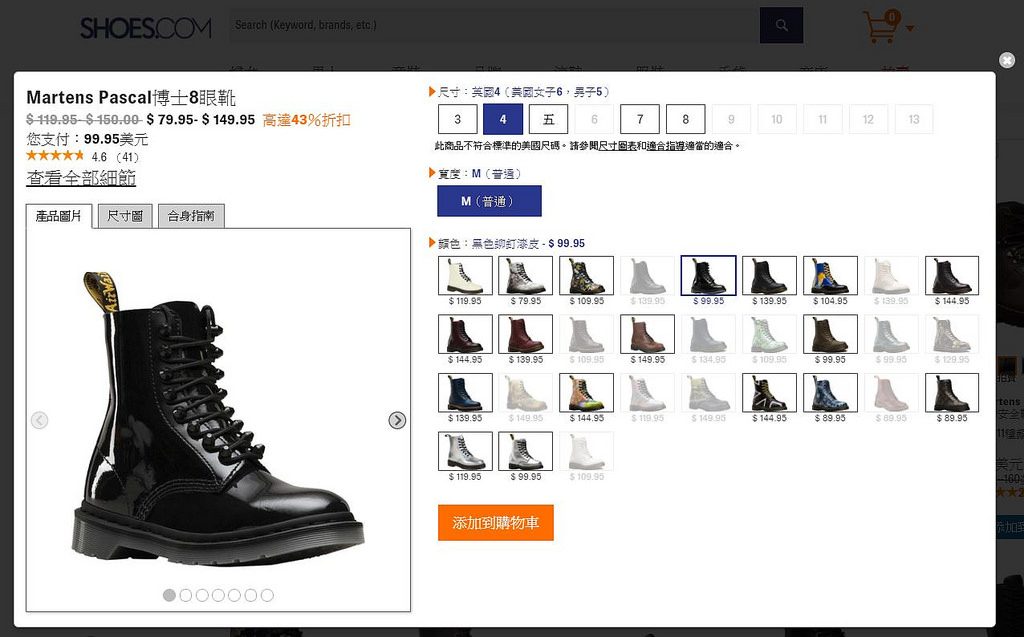Select size 7 option
Screen dimensions: 1024x637
coord(639,119)
